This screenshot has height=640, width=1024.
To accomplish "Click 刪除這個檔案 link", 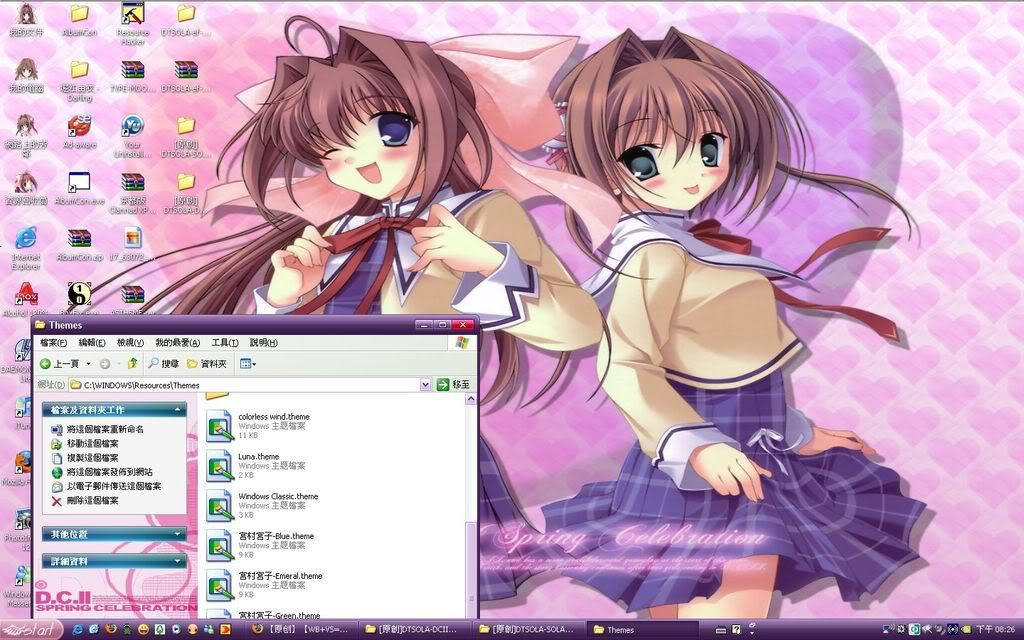I will pyautogui.click(x=93, y=500).
